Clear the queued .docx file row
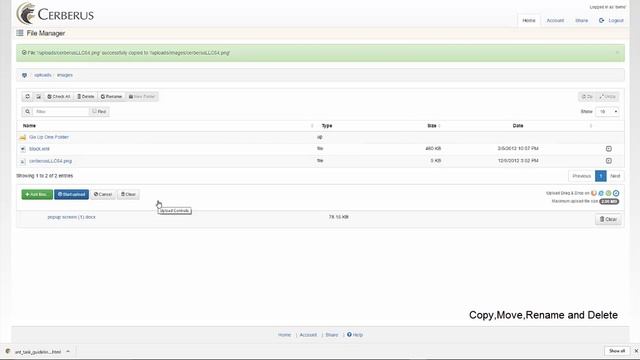 608,219
